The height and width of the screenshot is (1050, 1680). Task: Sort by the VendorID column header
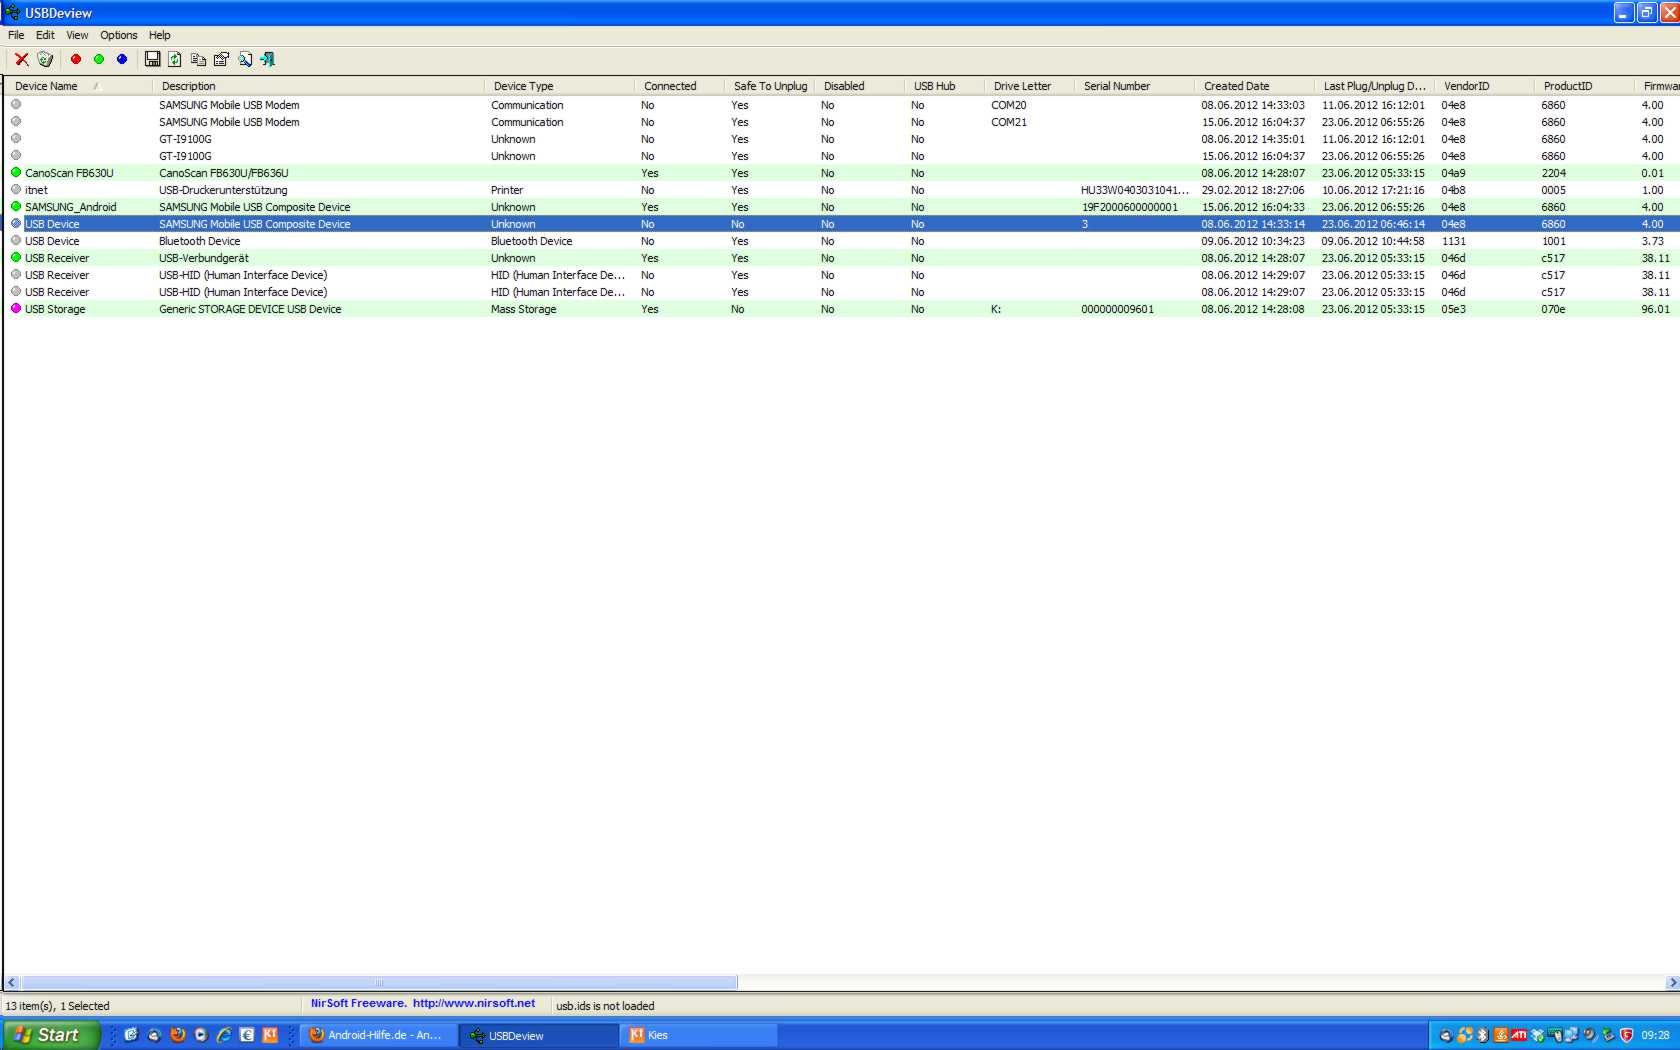coord(1484,86)
